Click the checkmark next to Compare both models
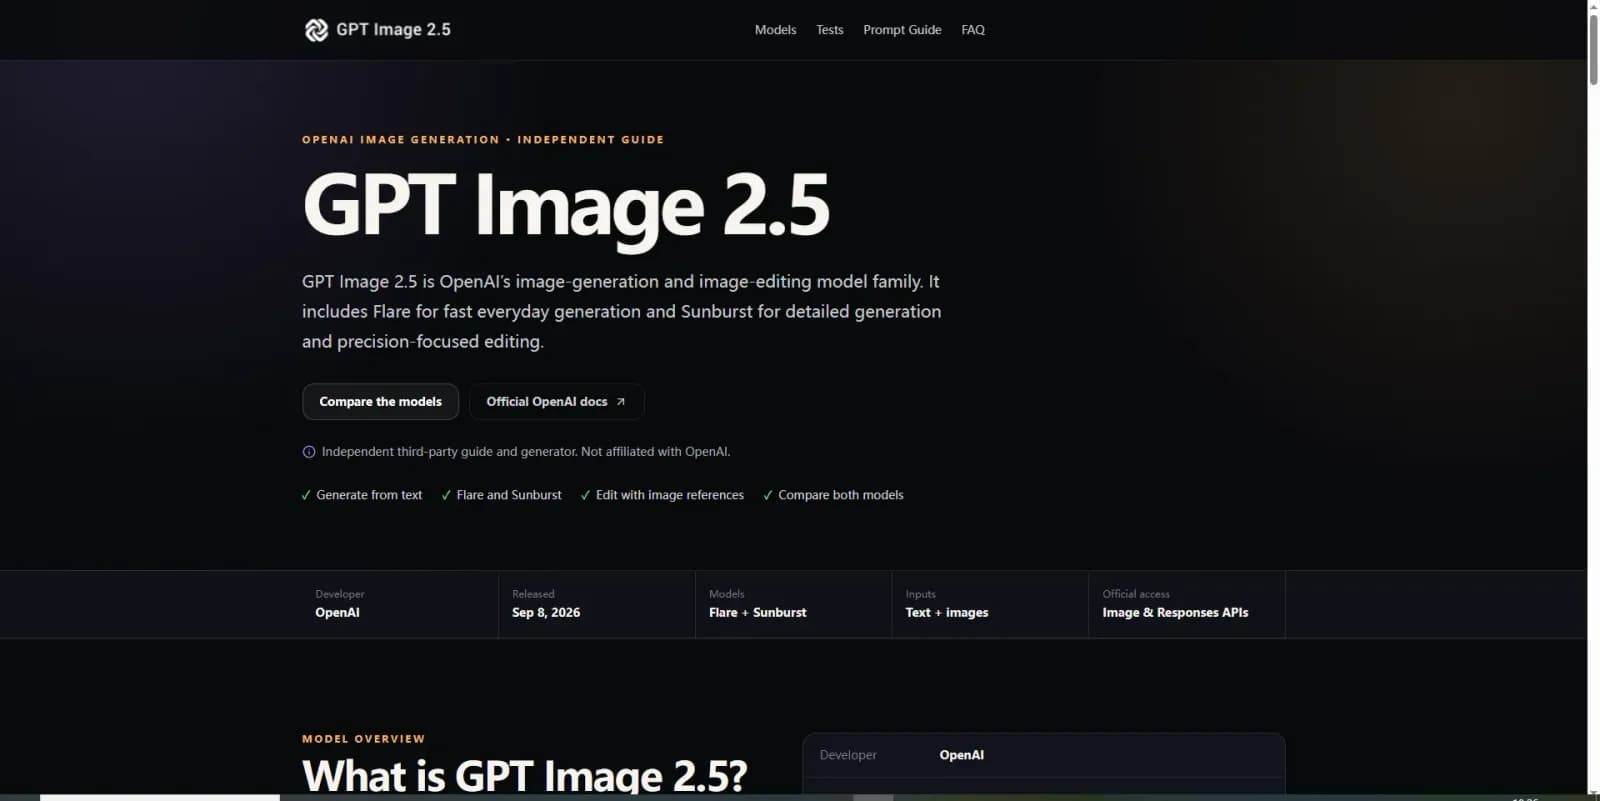This screenshot has width=1600, height=801. [x=768, y=495]
